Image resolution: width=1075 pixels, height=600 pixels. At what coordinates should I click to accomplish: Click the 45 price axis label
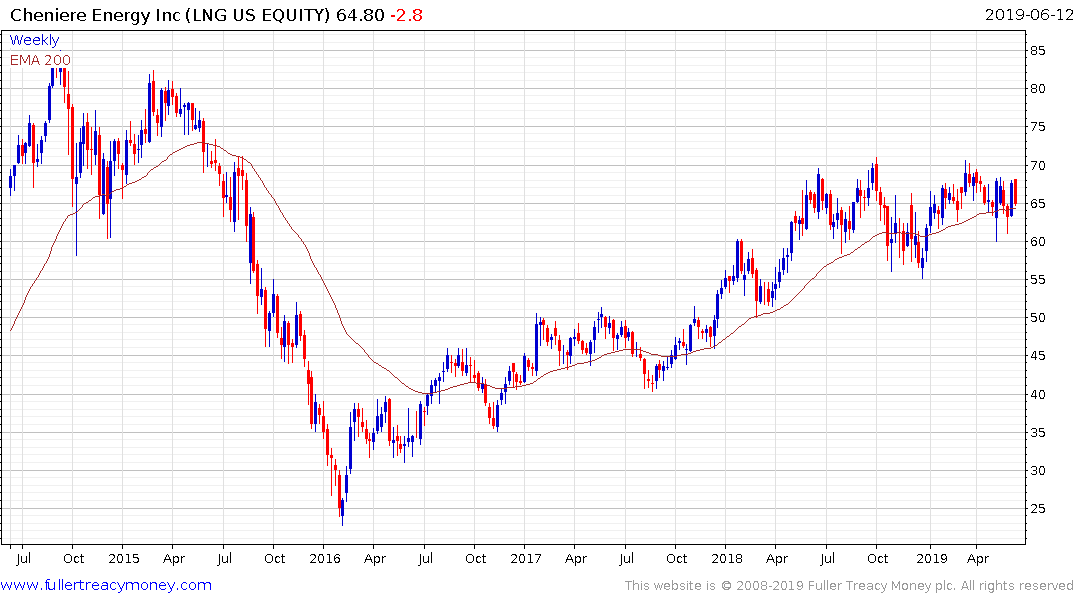1037,356
